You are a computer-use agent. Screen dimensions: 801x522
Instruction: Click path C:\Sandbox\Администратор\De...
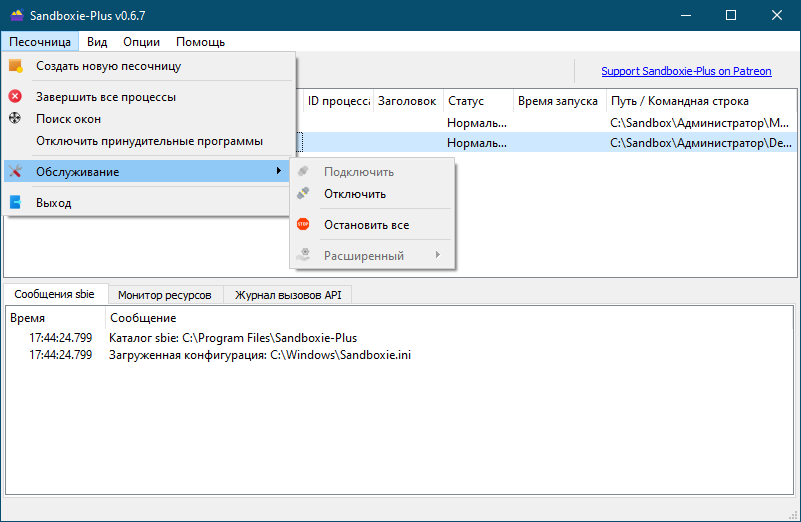coord(701,144)
